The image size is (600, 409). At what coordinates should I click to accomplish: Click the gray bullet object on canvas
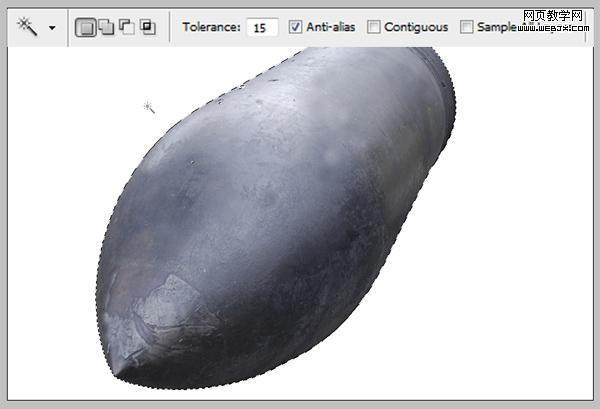(276, 217)
